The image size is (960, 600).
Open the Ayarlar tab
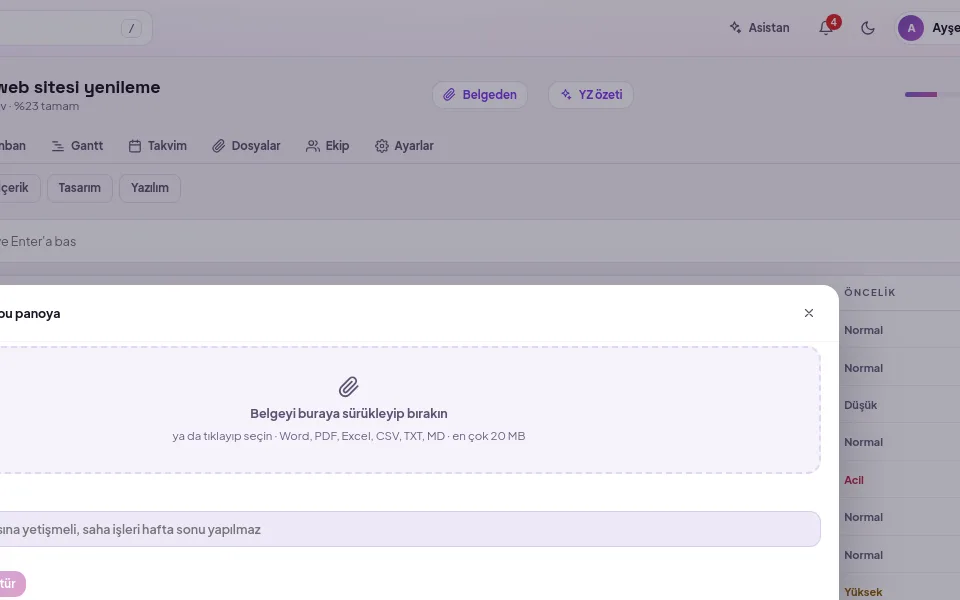click(x=404, y=146)
